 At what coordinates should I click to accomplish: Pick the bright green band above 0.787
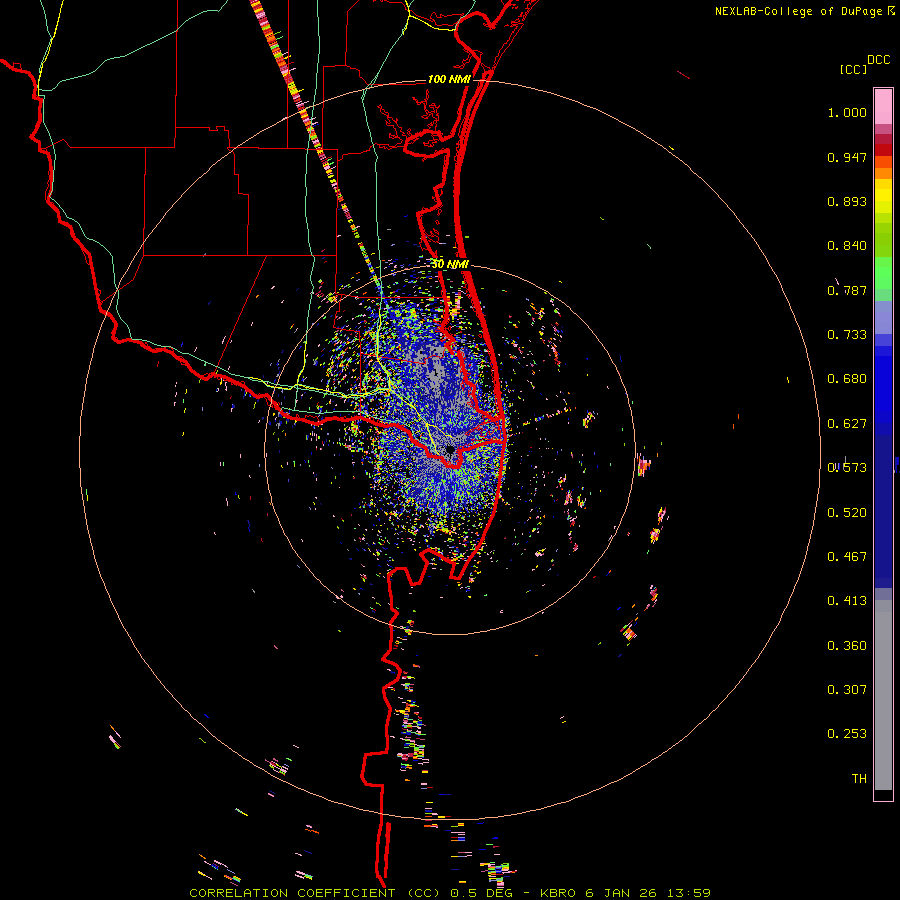(x=883, y=273)
